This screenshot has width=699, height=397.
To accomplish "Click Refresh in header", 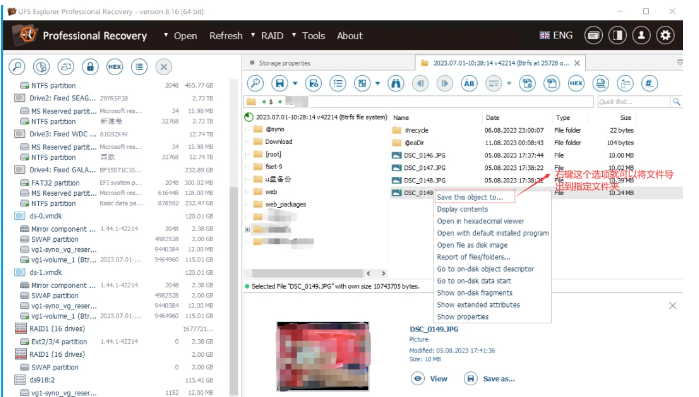I will tap(226, 36).
